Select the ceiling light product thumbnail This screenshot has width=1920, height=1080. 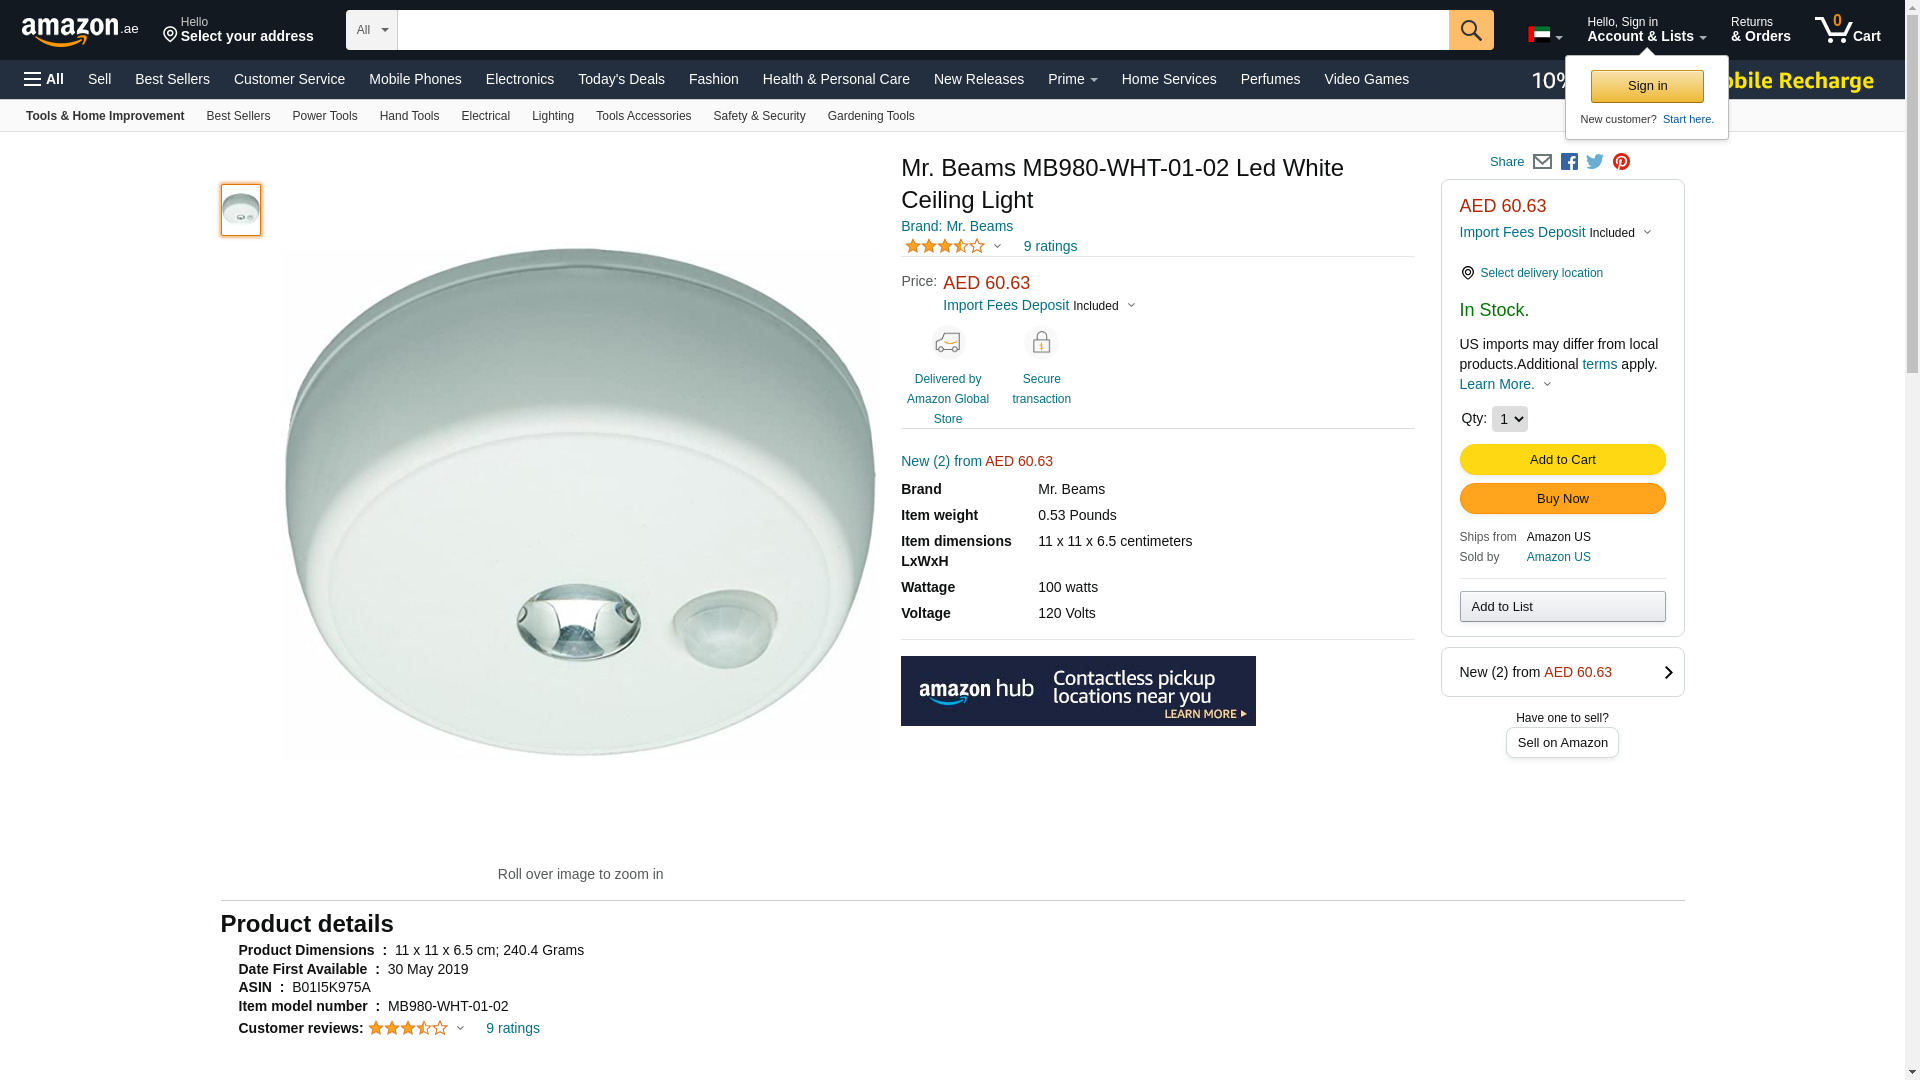click(x=241, y=210)
